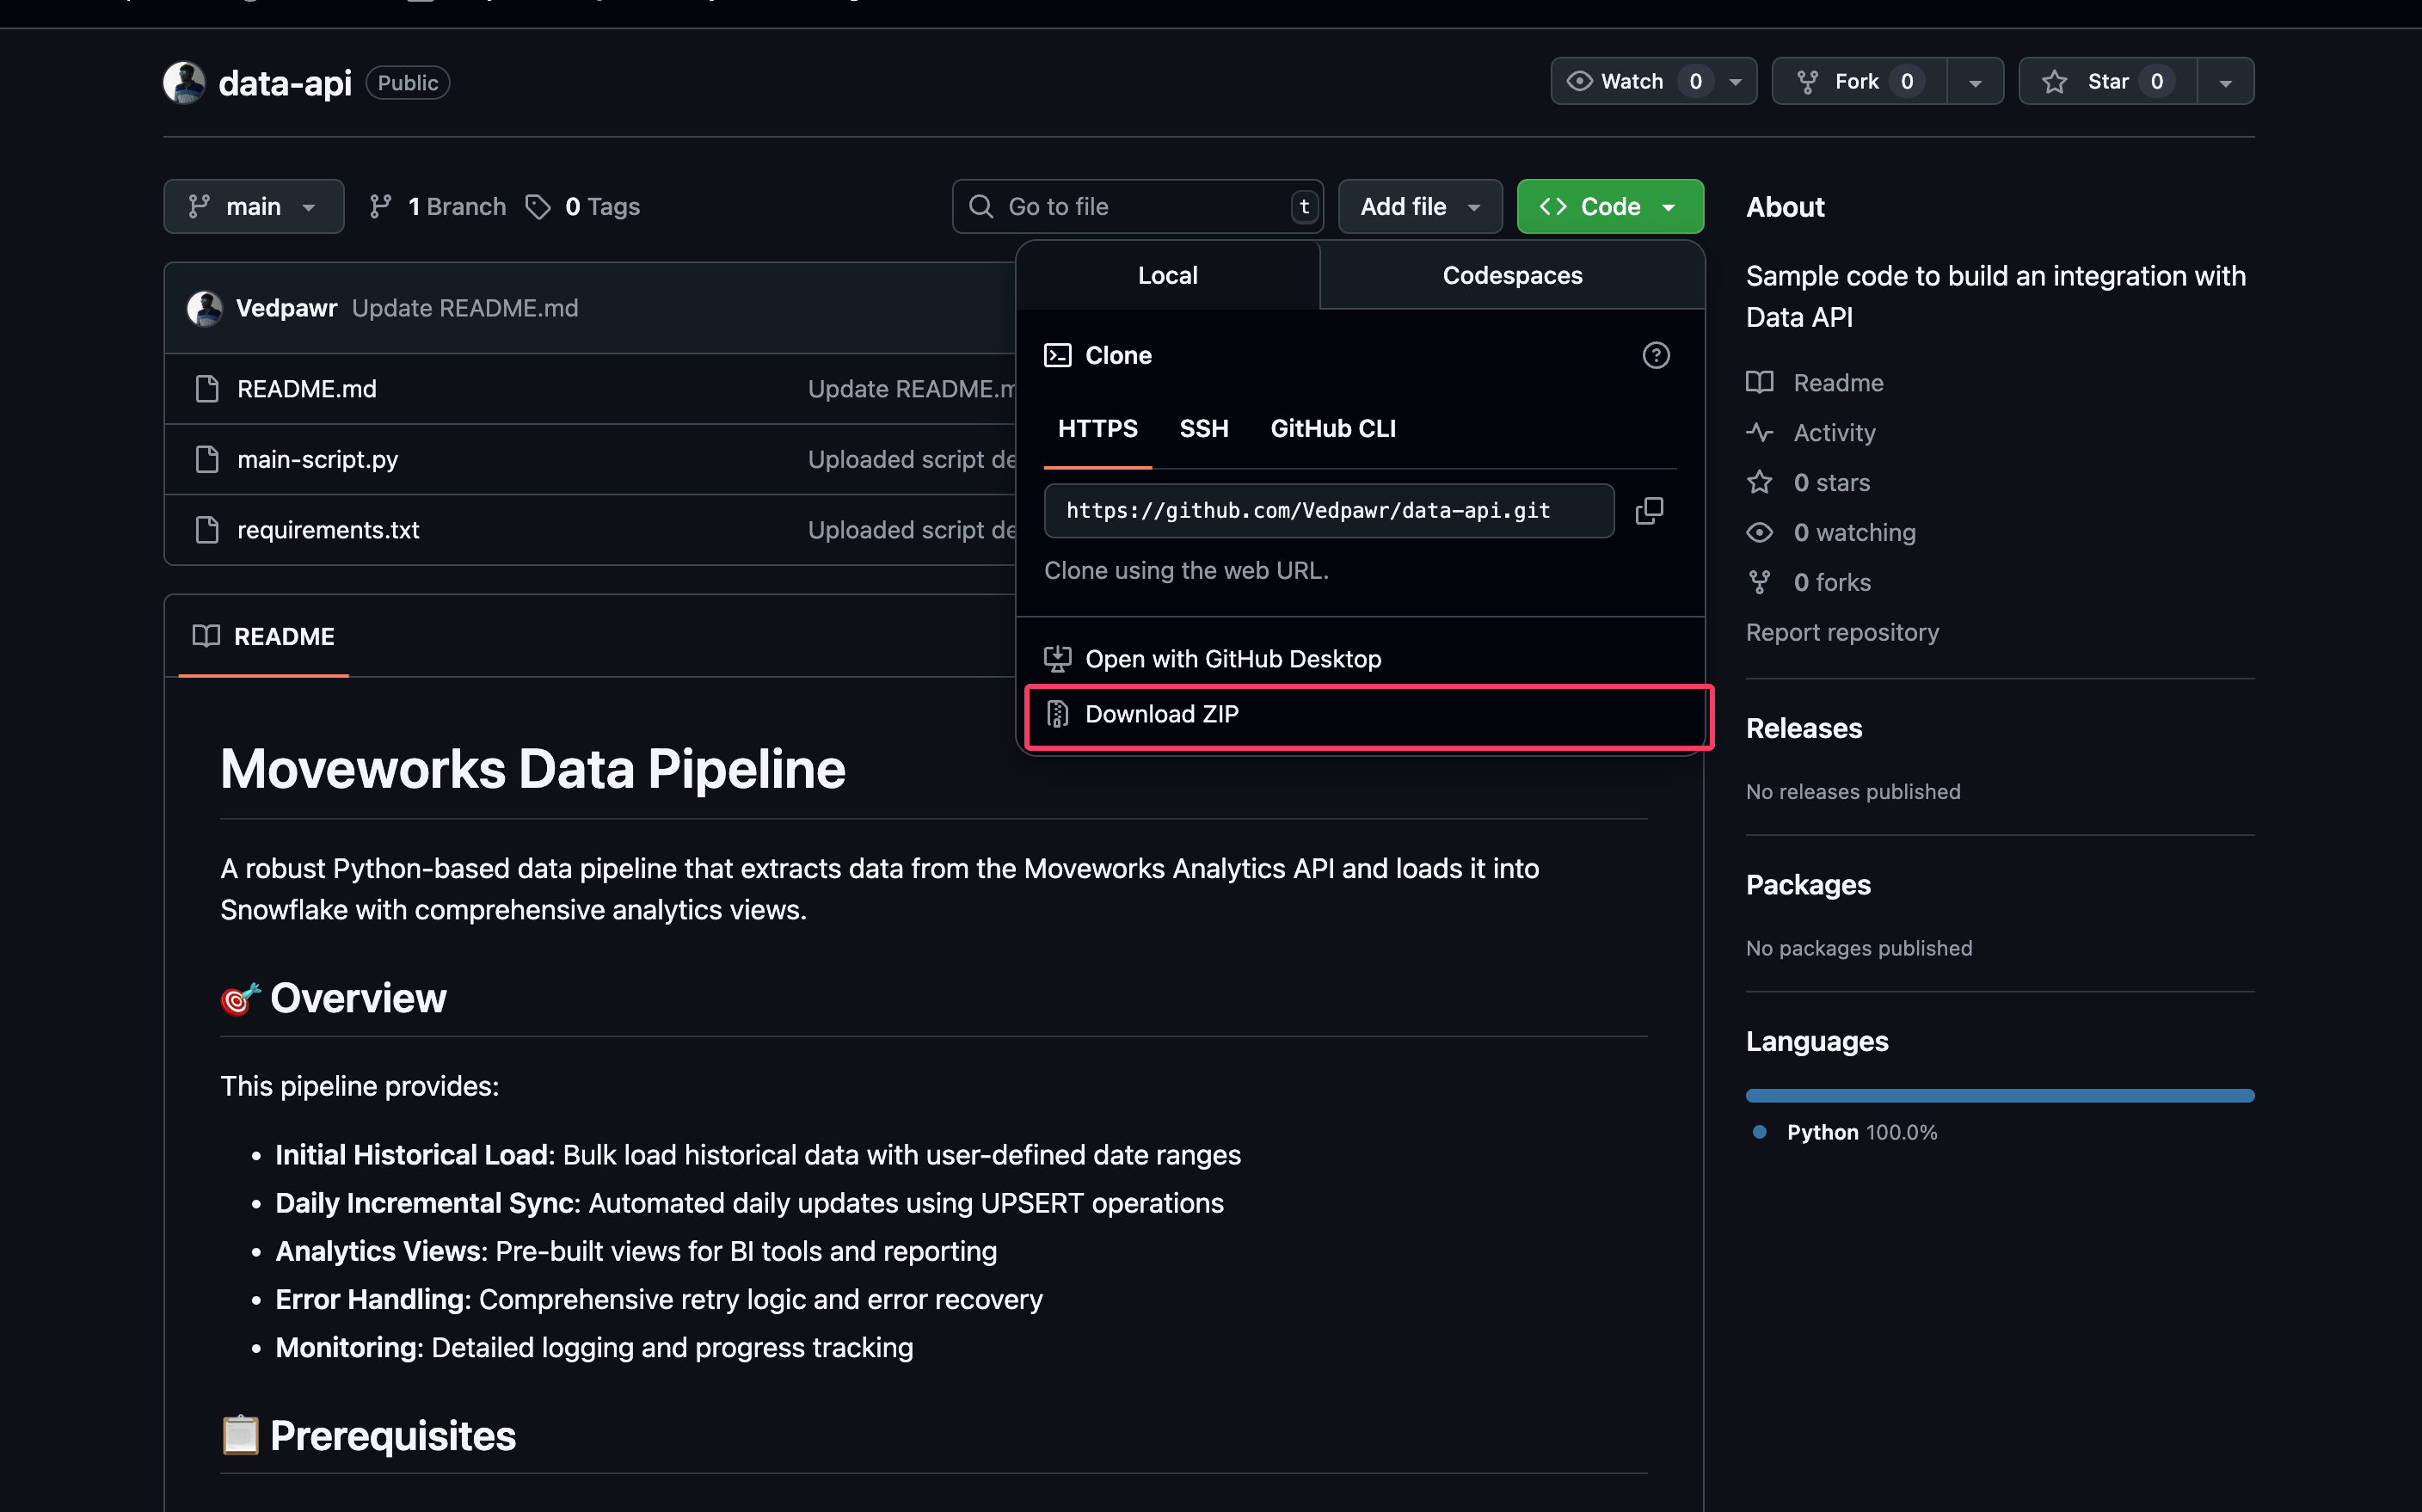Image resolution: width=2422 pixels, height=1512 pixels.
Task: Click the Packages heading link
Action: pyautogui.click(x=1808, y=885)
